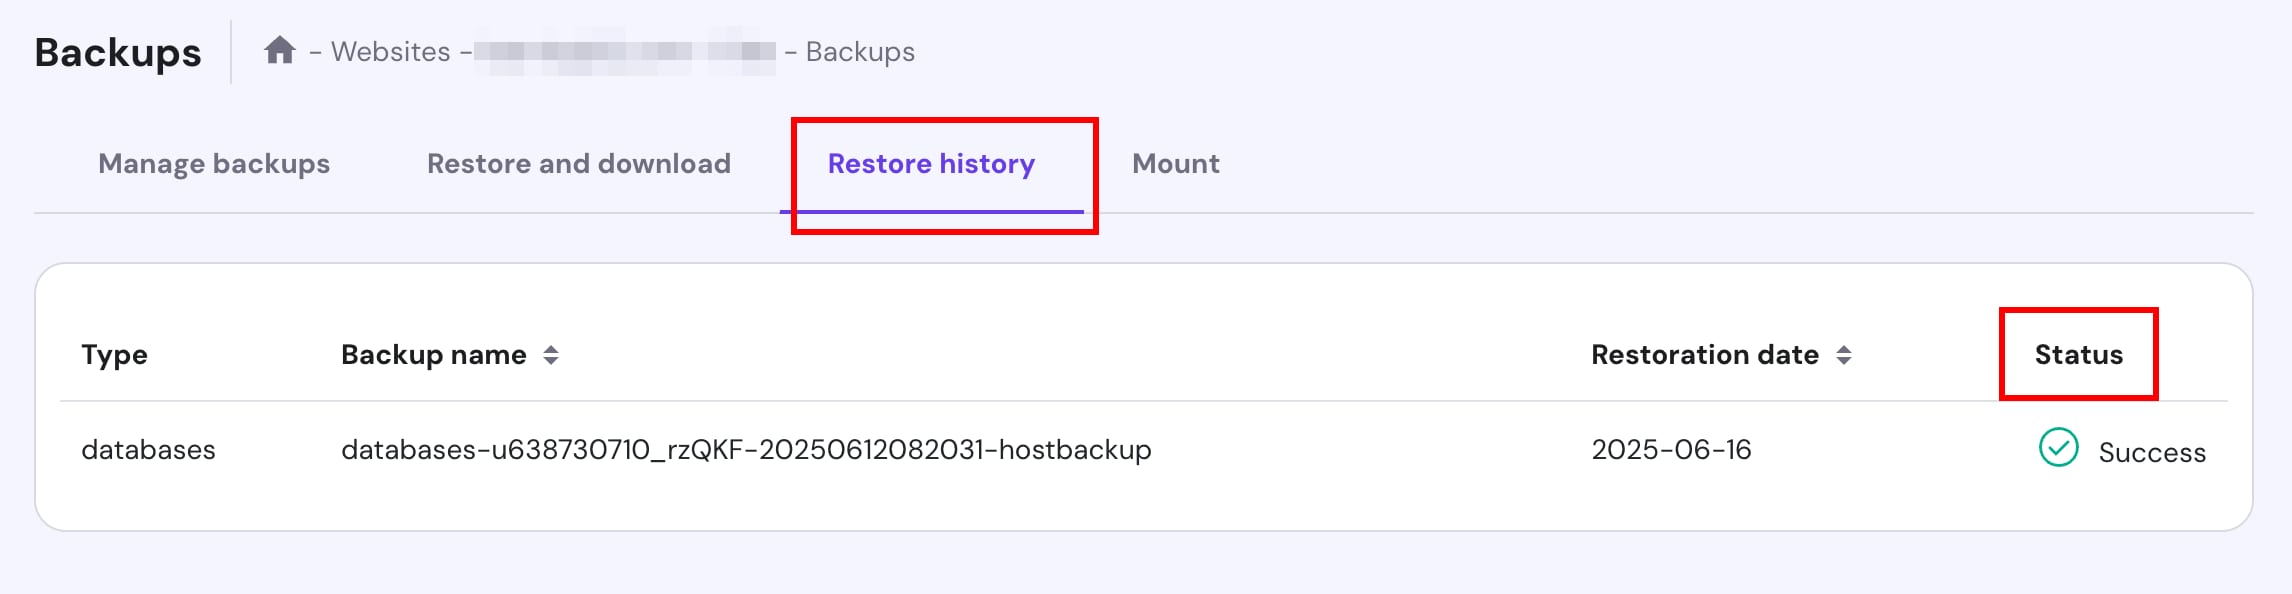Click the green success checkmark icon

(2058, 448)
